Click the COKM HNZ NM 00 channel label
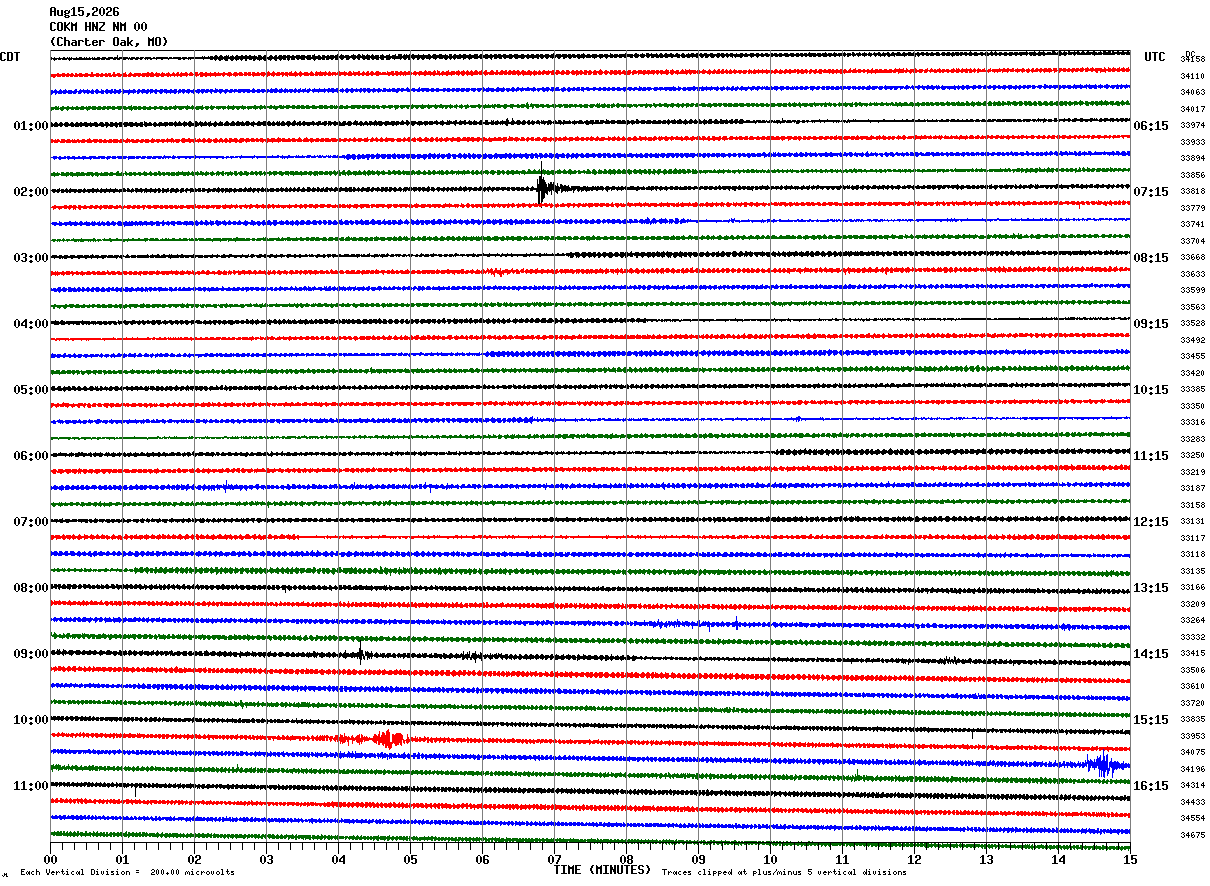Screen dimensions: 1210x886 point(98,27)
